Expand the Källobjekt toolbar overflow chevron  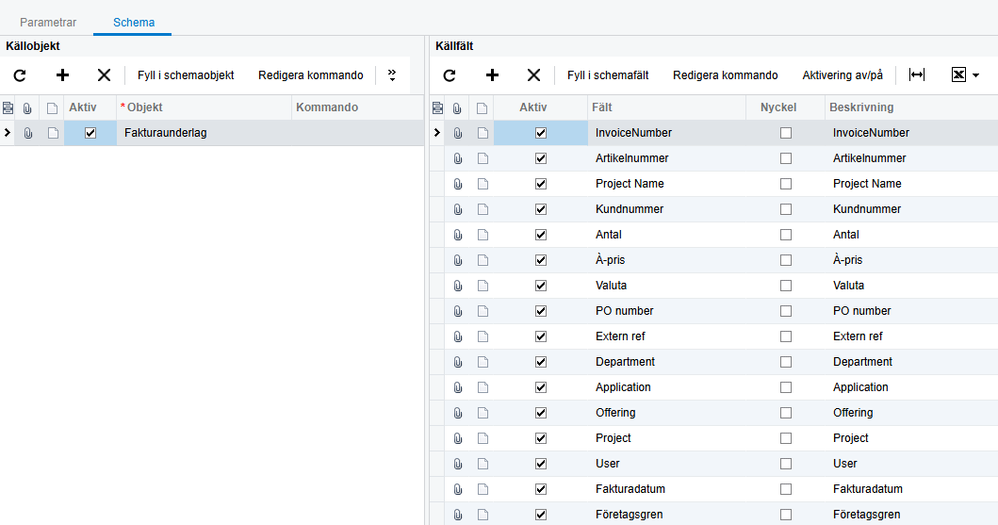(391, 75)
